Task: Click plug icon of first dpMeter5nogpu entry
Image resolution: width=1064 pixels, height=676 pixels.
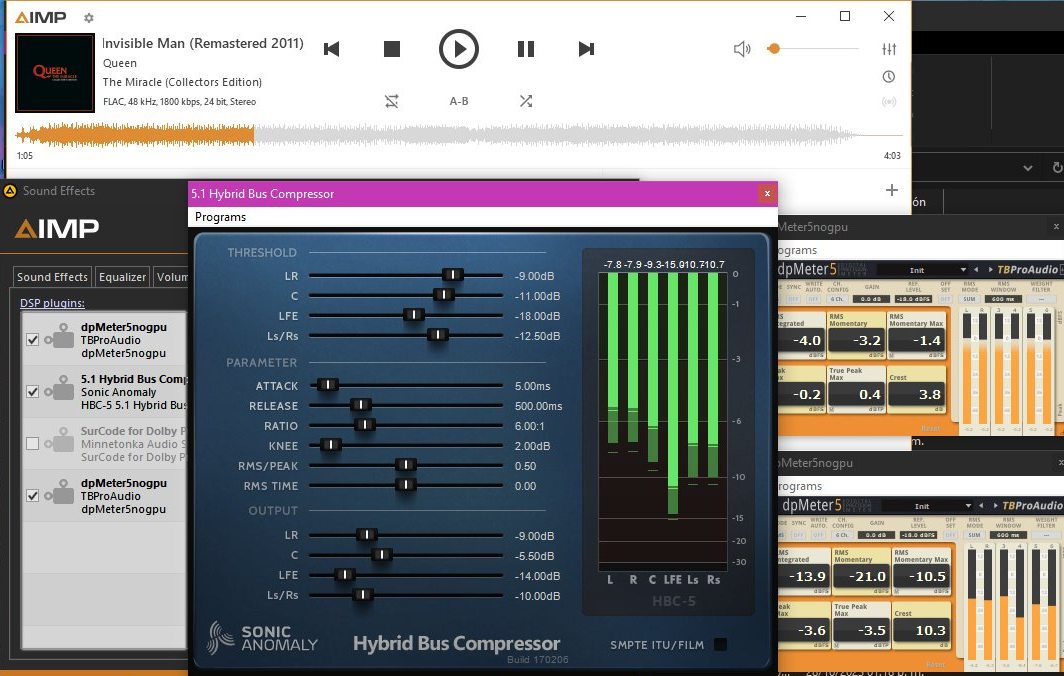Action: pos(60,335)
